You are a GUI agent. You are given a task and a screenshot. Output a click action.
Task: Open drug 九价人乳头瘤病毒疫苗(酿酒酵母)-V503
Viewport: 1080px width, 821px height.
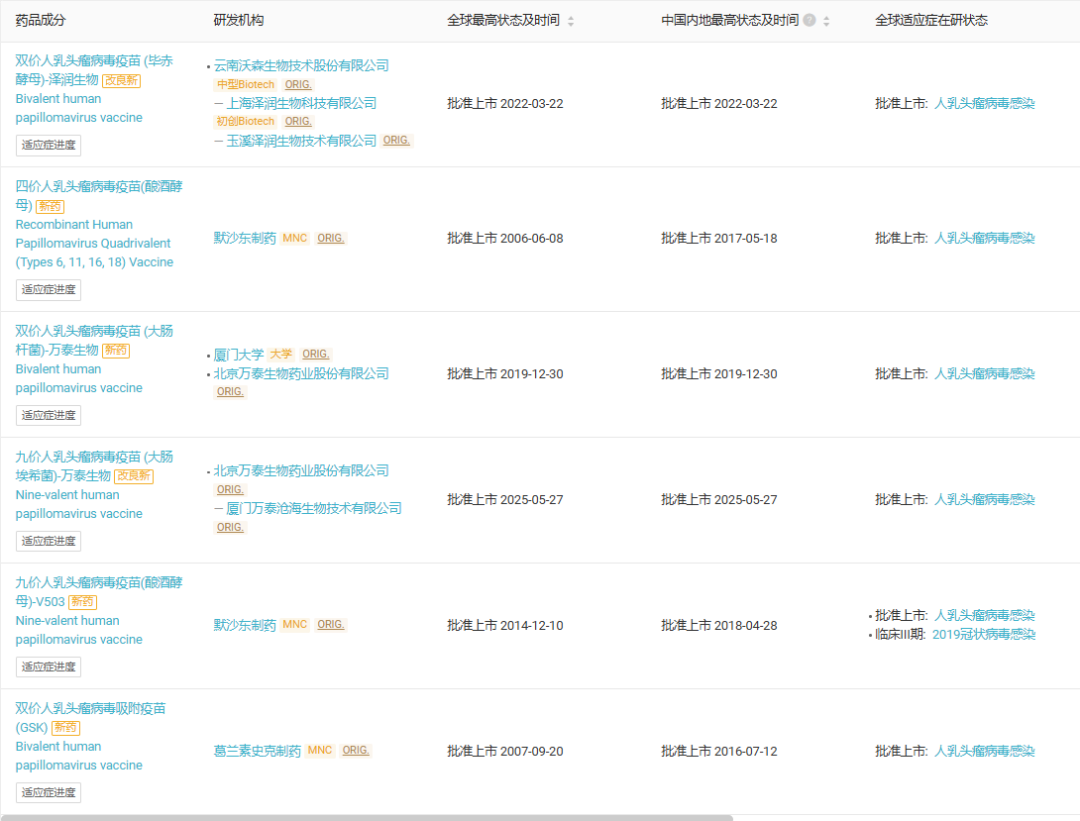pos(98,592)
